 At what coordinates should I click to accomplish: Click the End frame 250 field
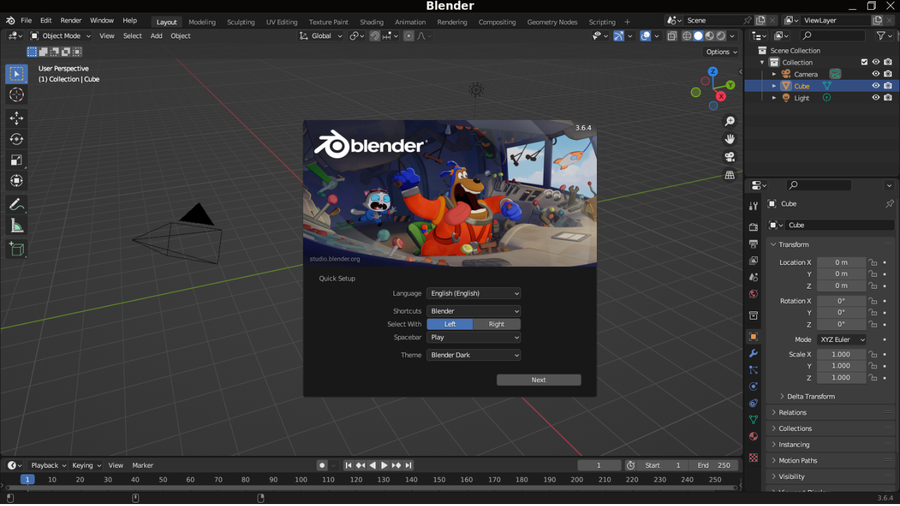(x=715, y=465)
